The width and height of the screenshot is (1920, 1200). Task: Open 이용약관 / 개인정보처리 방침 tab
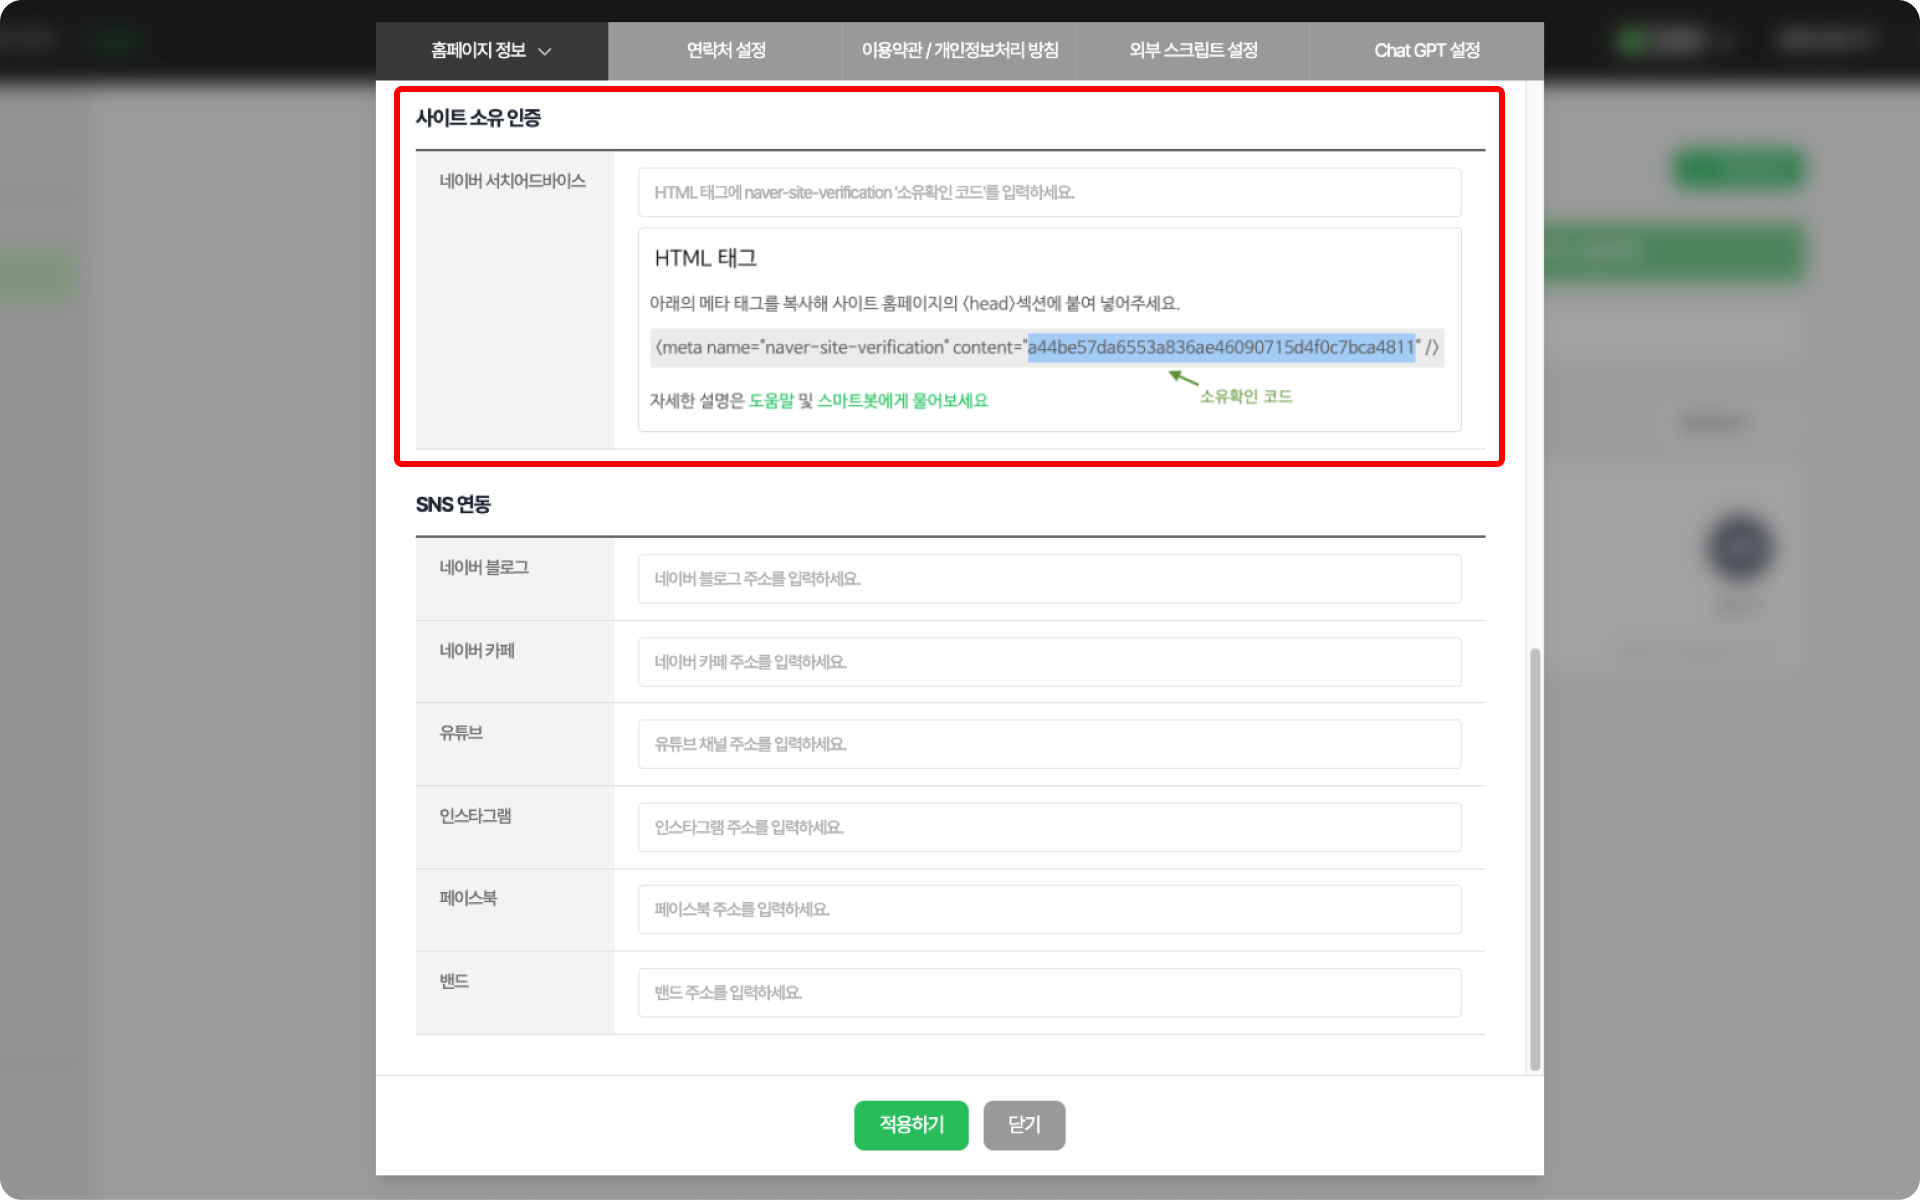tap(959, 50)
